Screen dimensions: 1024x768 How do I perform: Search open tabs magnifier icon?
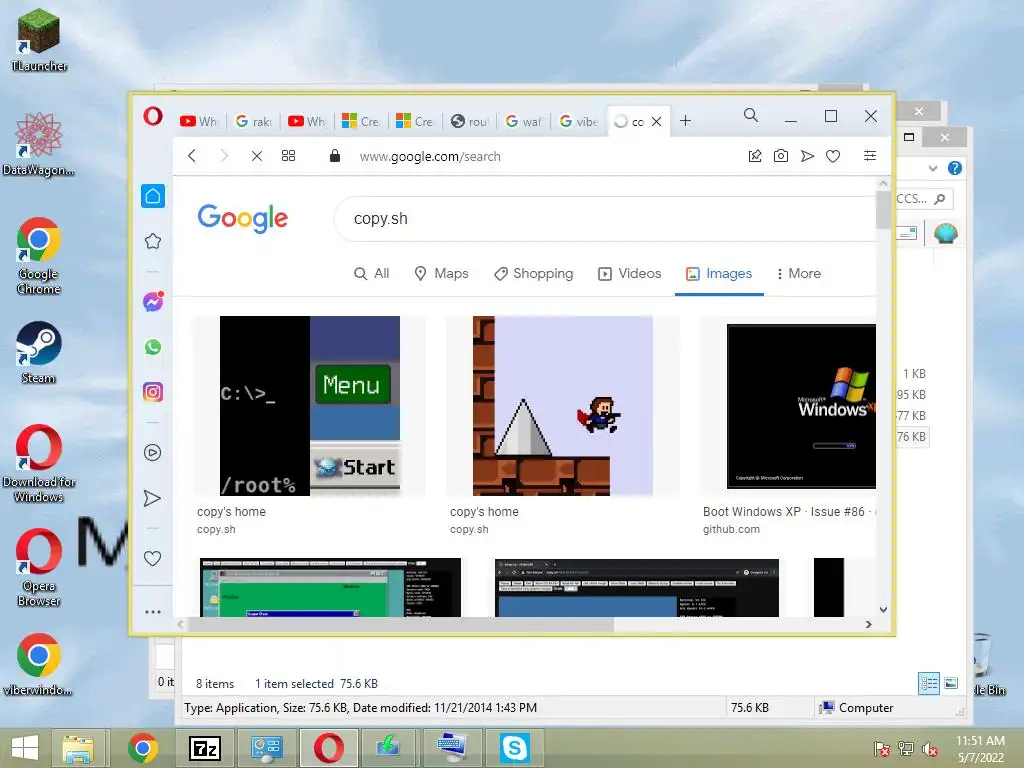pyautogui.click(x=751, y=116)
